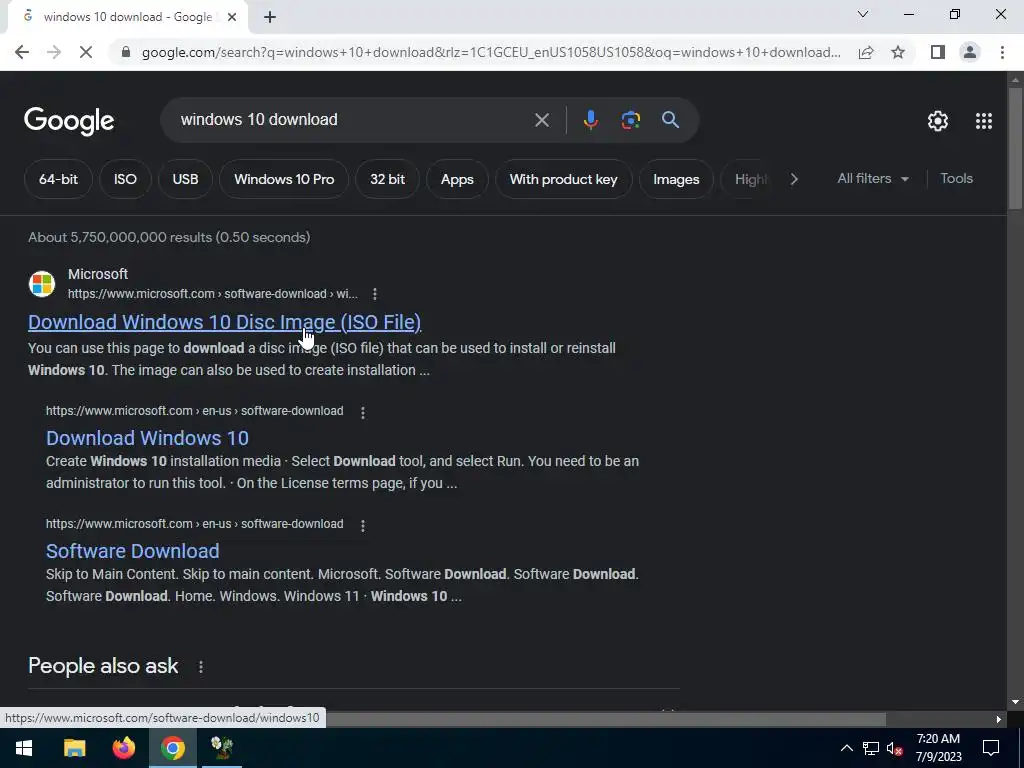Click the Microsoft site name text
Viewport: 1024px width, 768px height.
pyautogui.click(x=98, y=274)
